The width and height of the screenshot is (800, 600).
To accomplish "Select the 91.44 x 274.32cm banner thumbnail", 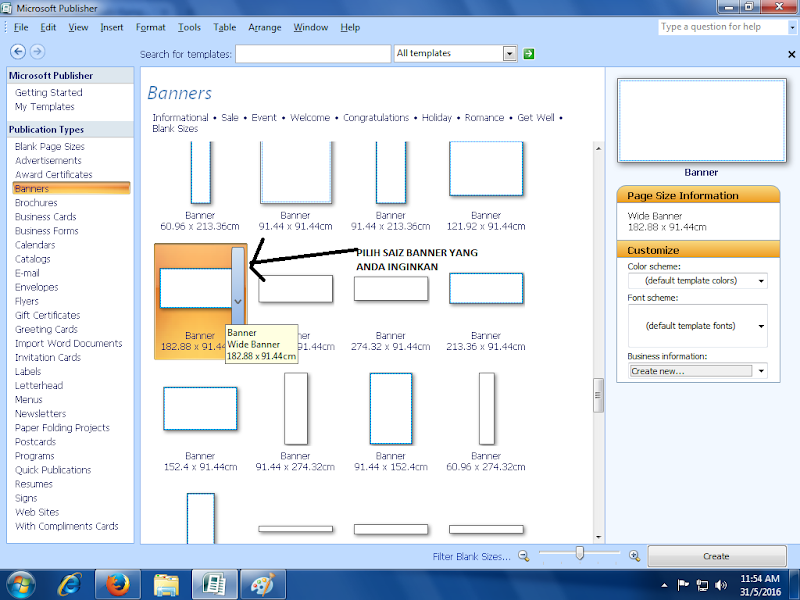I will (x=296, y=409).
